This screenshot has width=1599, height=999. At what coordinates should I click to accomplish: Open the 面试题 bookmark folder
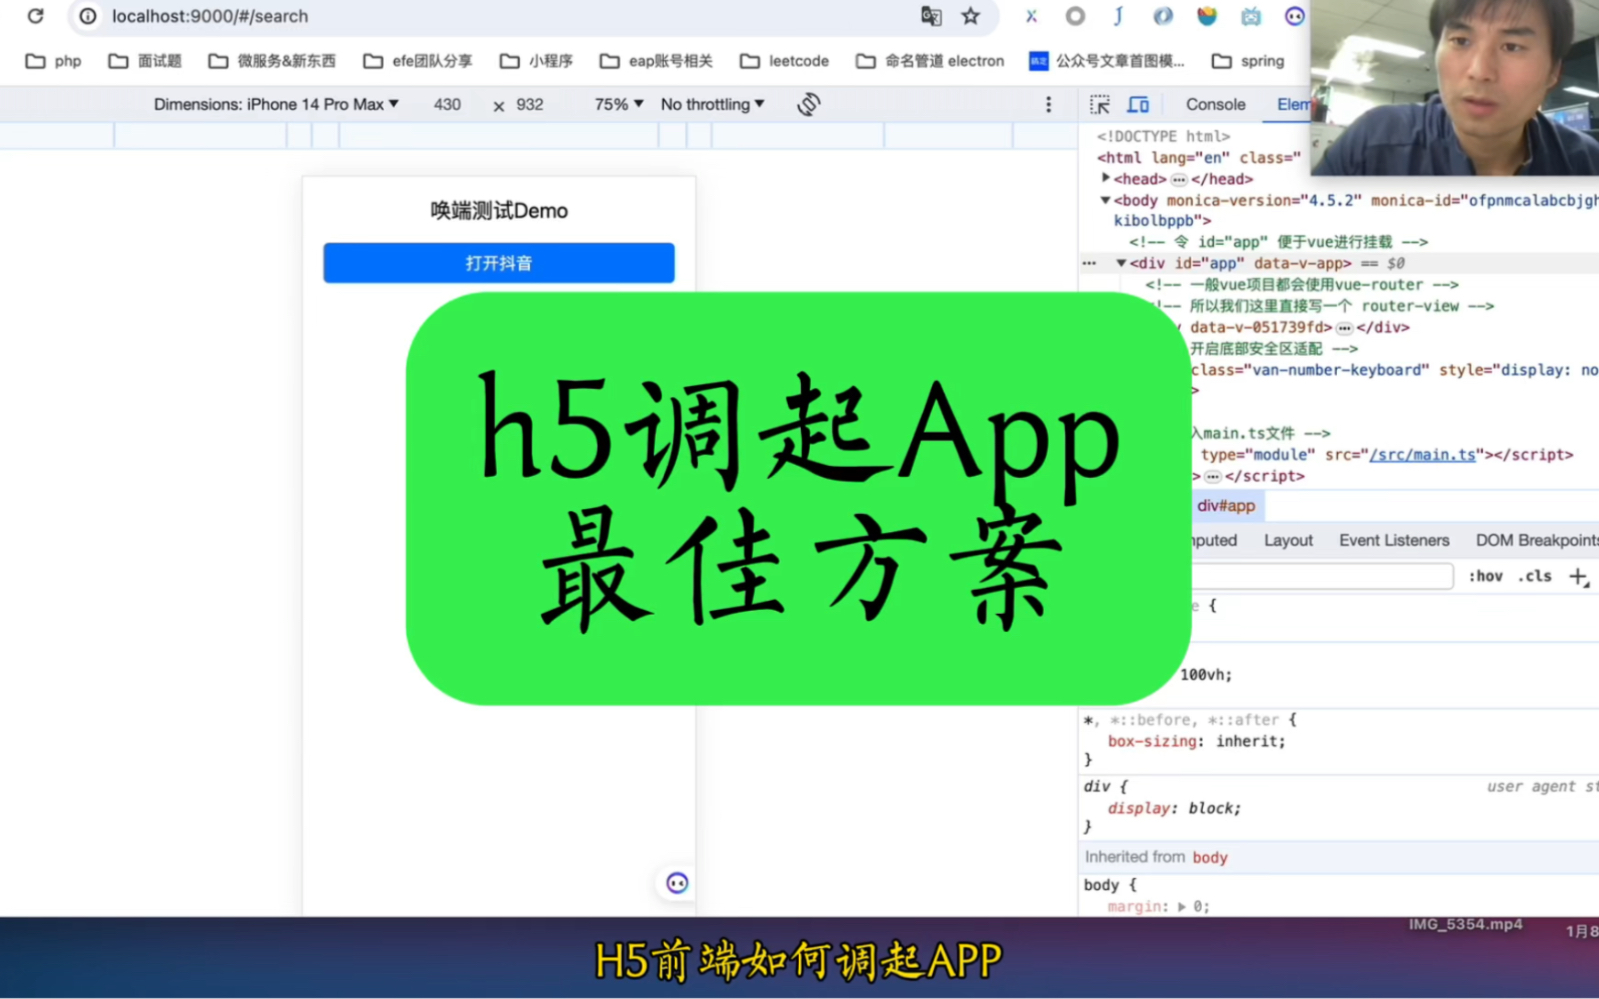tap(145, 61)
